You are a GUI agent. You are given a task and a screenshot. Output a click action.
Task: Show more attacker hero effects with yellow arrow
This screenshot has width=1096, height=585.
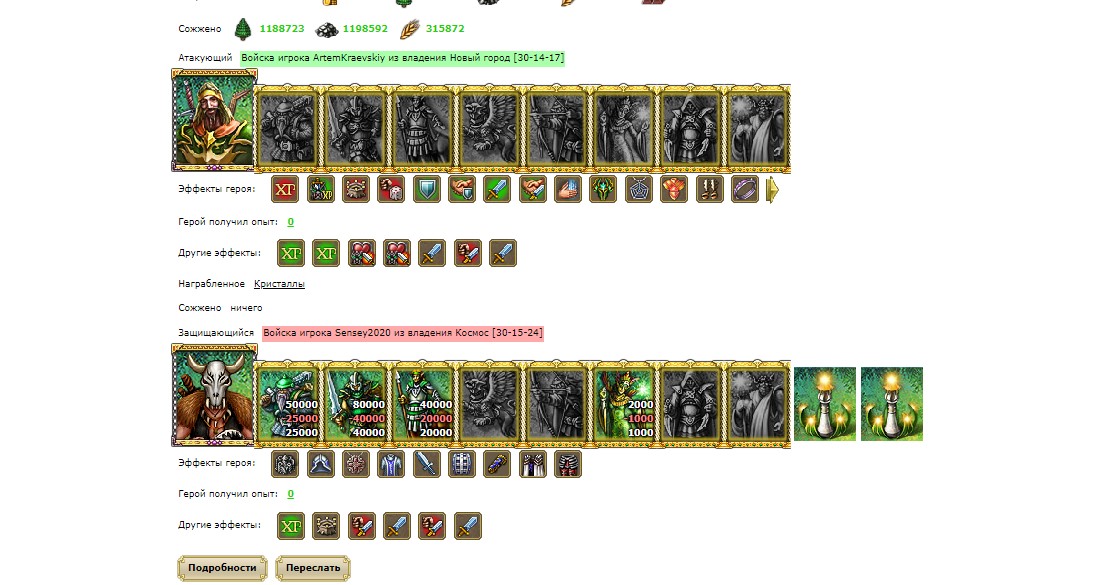(772, 189)
